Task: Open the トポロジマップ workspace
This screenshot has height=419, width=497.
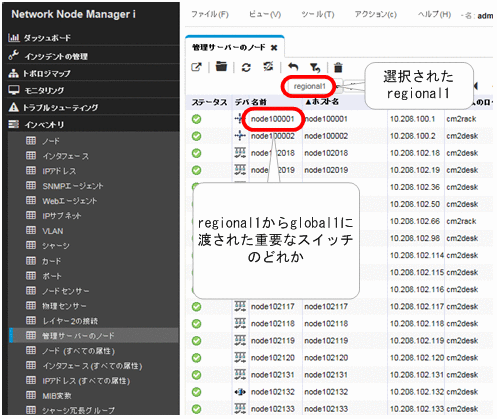Action: point(46,73)
